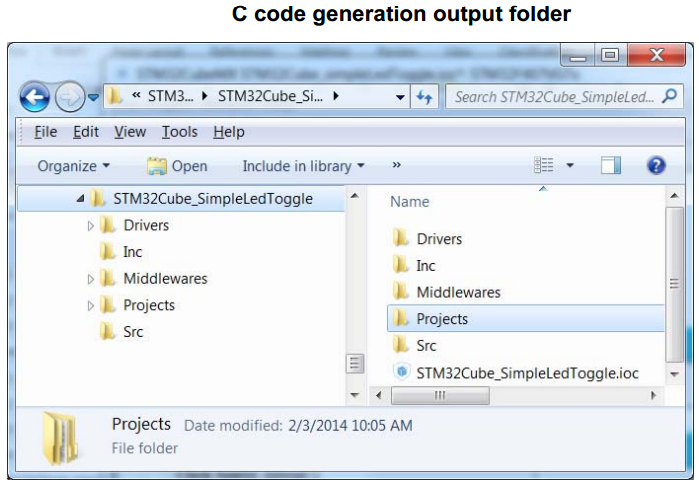
Task: Show more toolbar commands via double chevron
Action: (x=396, y=165)
